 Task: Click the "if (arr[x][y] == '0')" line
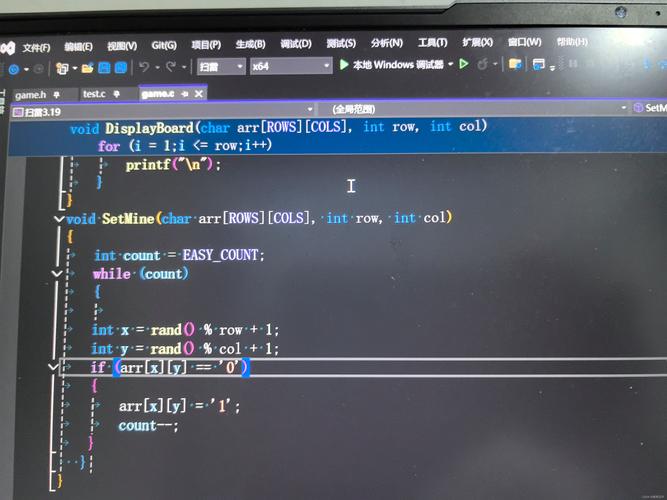click(169, 367)
